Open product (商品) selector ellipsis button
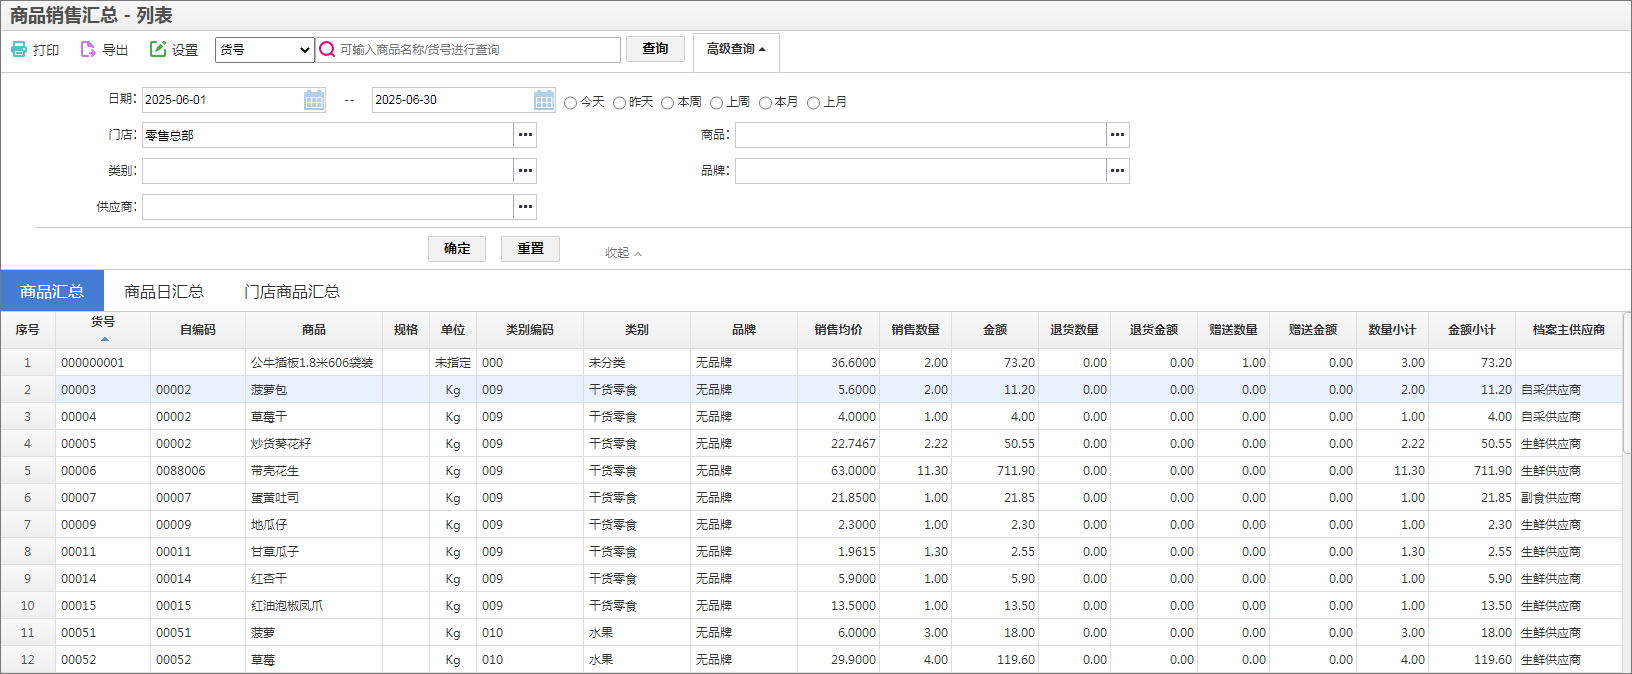Screen dimensions: 1632x674 tap(1118, 135)
